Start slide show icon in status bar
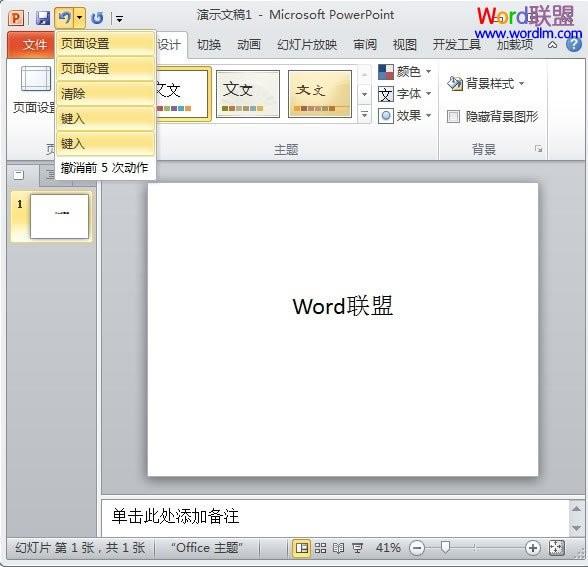The image size is (588, 567). [x=357, y=548]
